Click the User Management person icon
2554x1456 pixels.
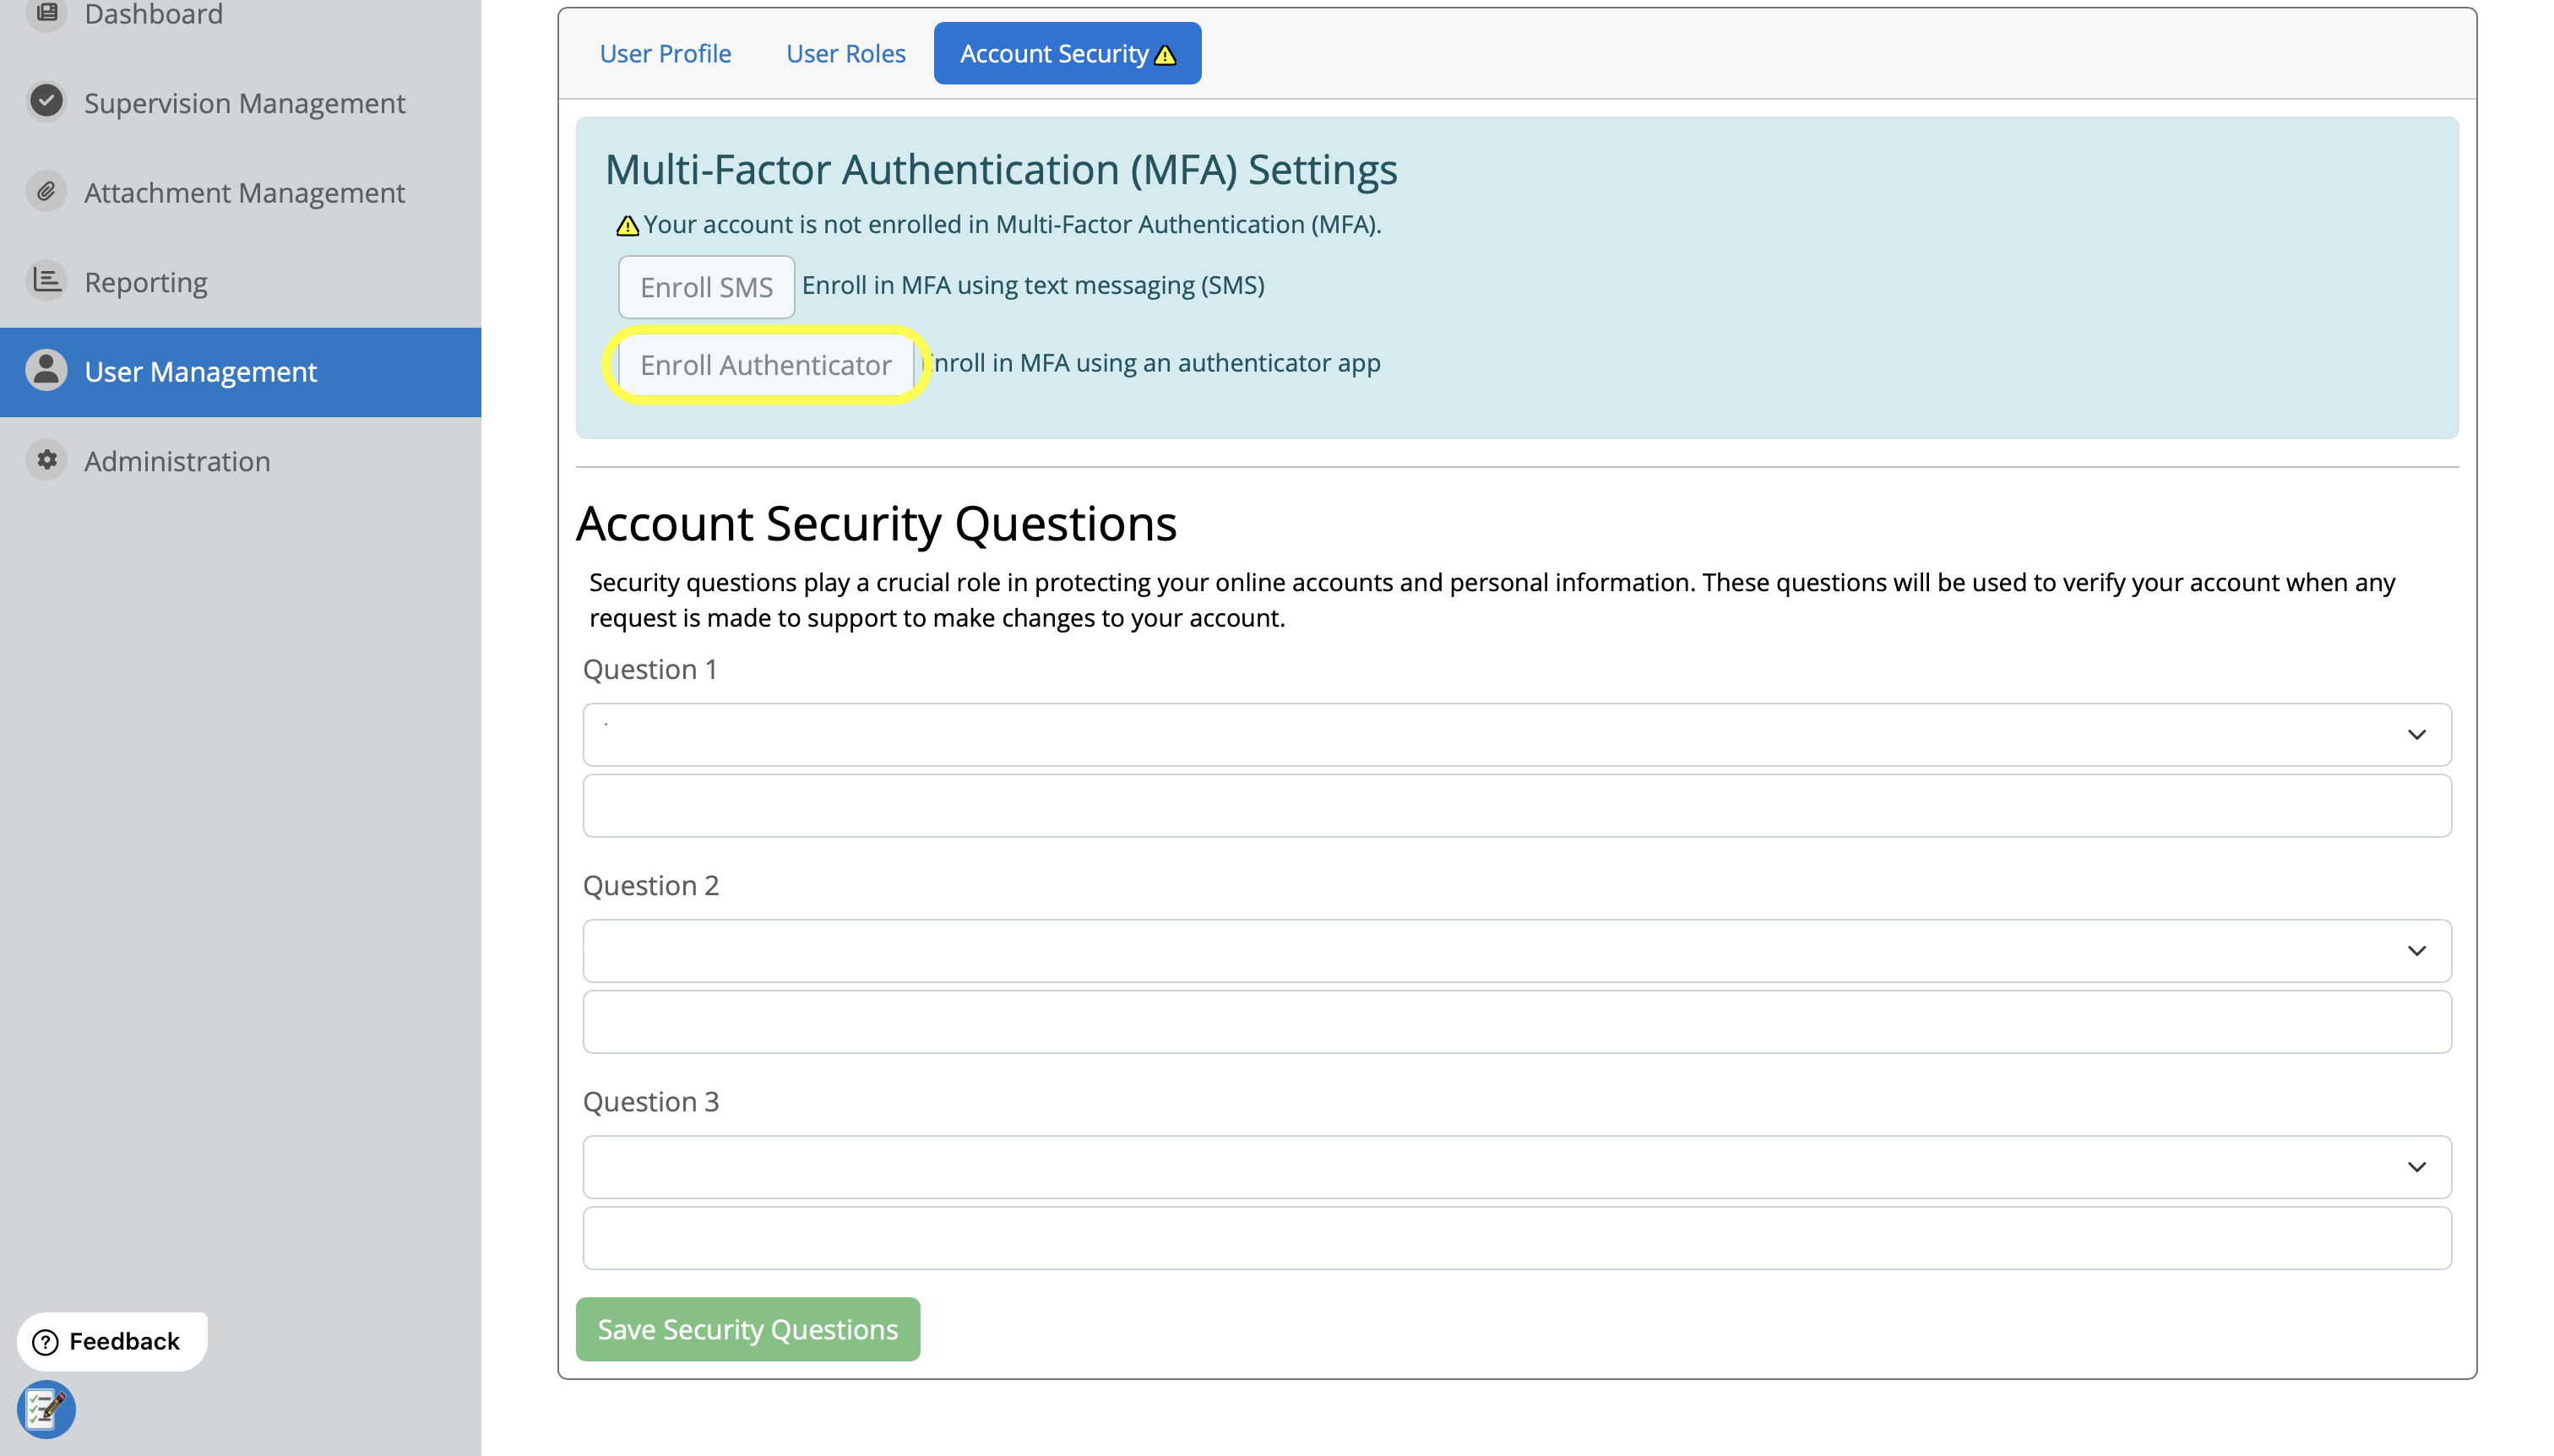point(46,370)
